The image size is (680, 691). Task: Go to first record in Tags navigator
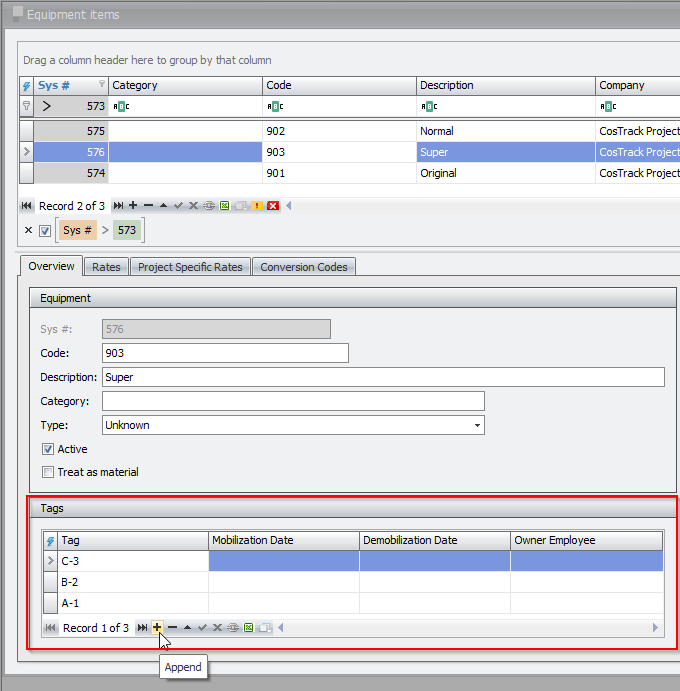51,628
